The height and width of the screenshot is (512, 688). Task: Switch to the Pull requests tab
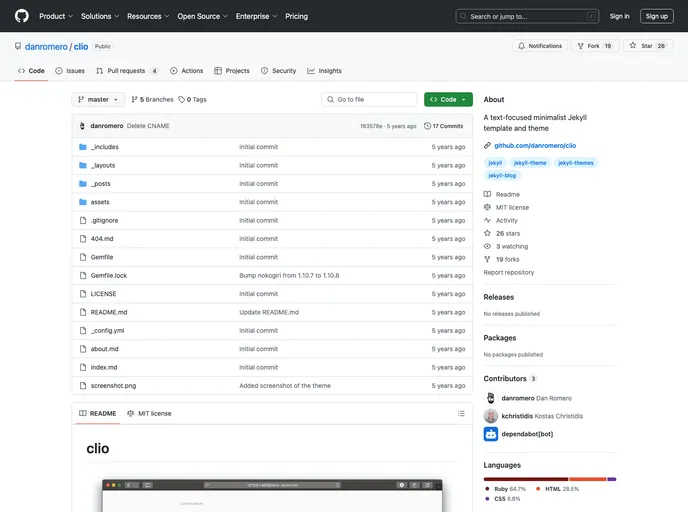[x=127, y=71]
